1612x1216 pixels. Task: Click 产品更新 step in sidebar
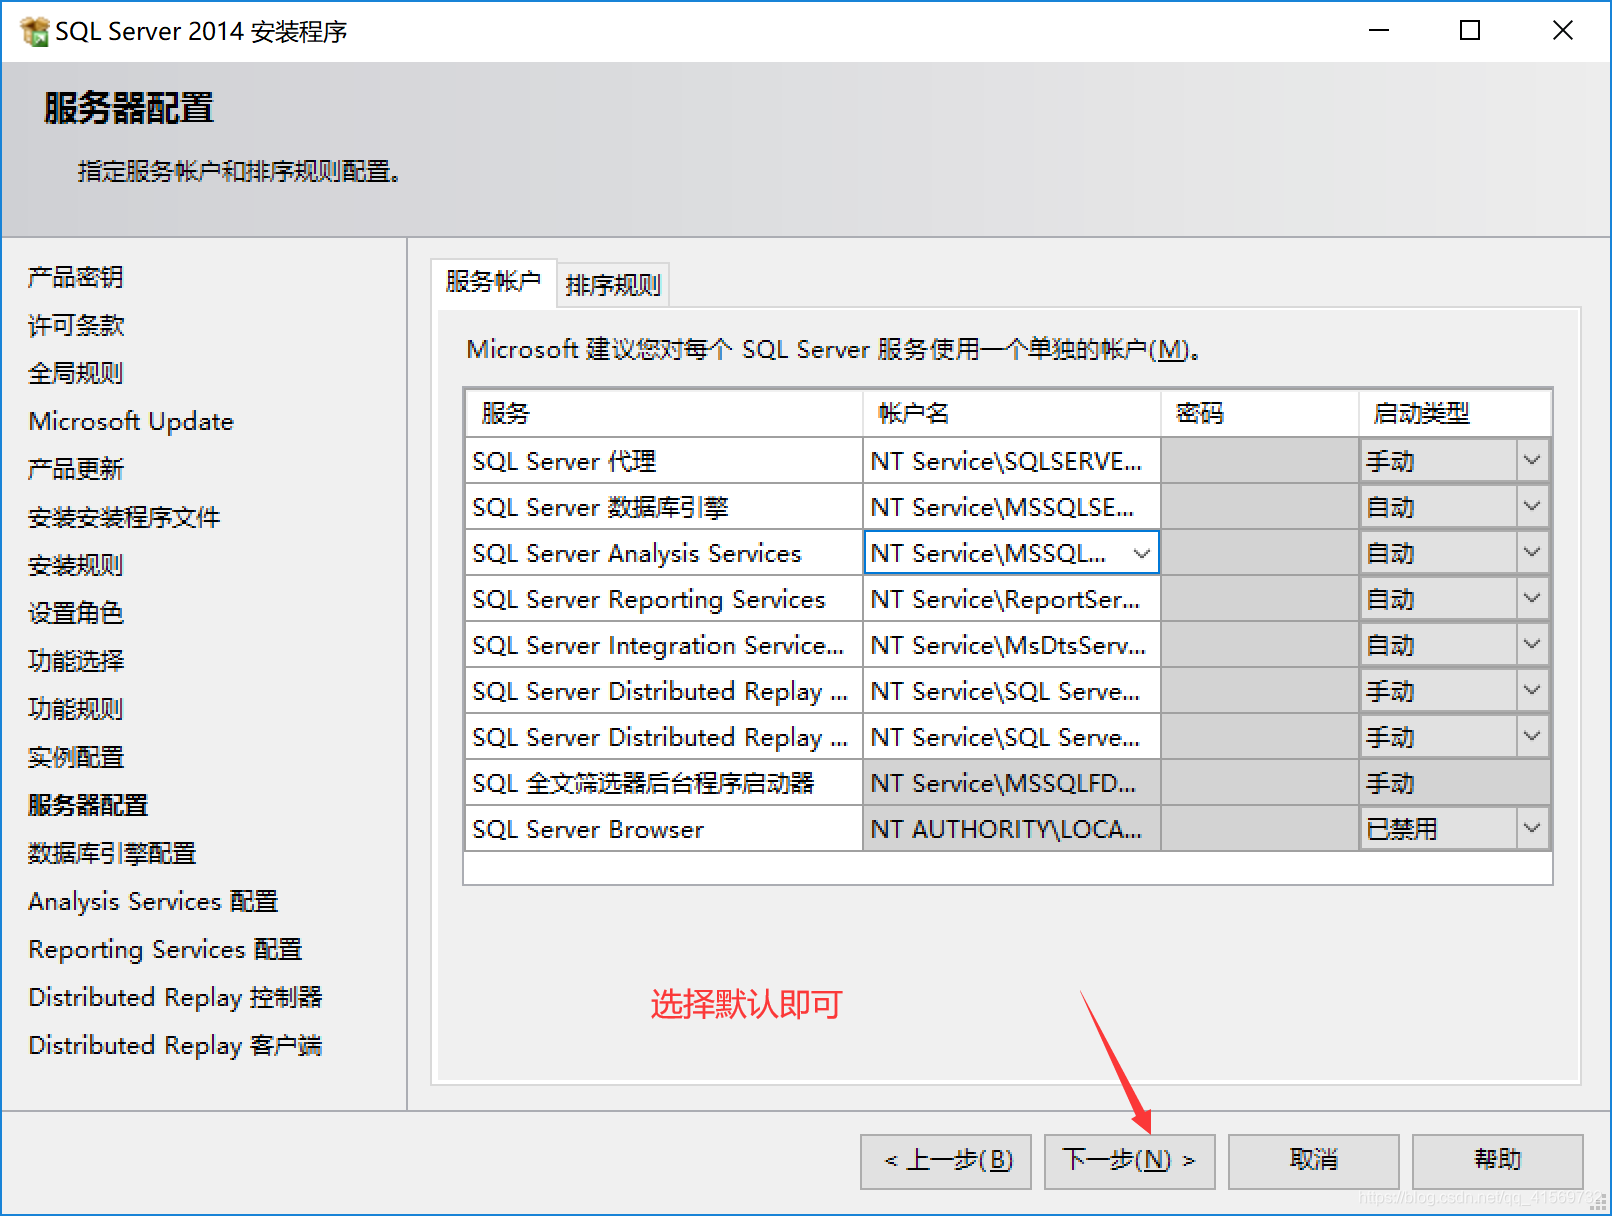pyautogui.click(x=76, y=469)
